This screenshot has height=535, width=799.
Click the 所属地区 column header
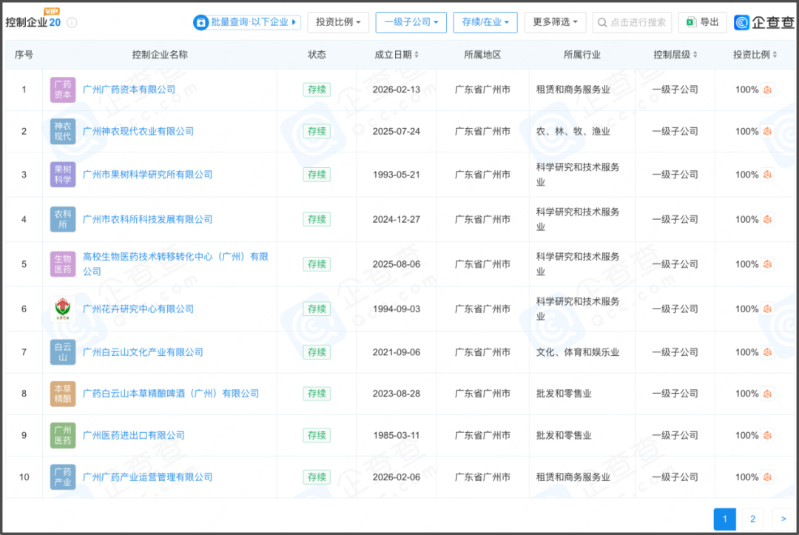point(483,55)
